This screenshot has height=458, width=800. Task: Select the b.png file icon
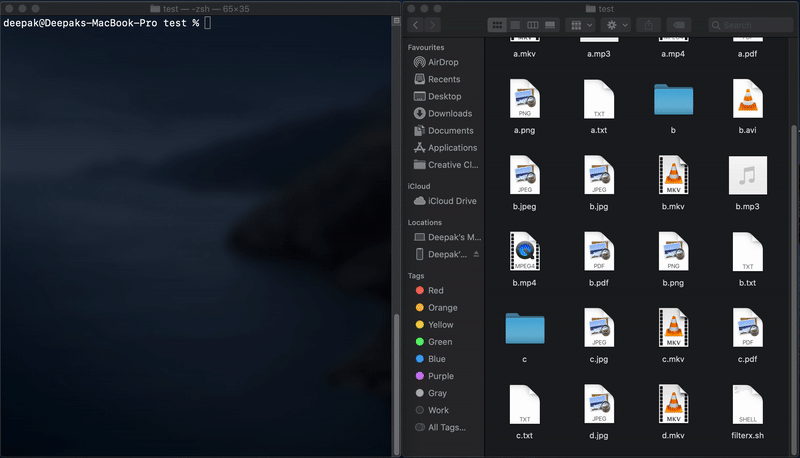[x=673, y=251]
